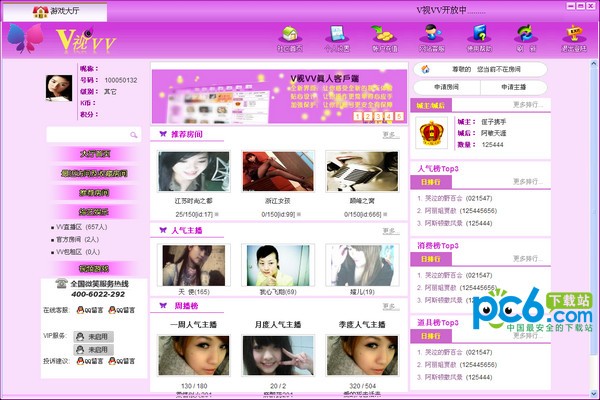Click 阿丽暗贾歆 (125445656) in 人气榜Top3
600x400 pixels.
pos(457,211)
